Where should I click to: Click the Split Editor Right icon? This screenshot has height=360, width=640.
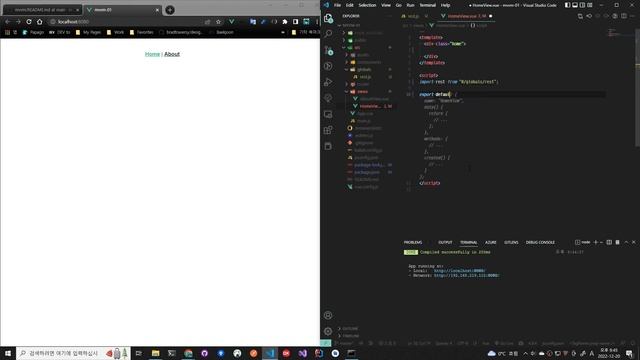[624, 16]
